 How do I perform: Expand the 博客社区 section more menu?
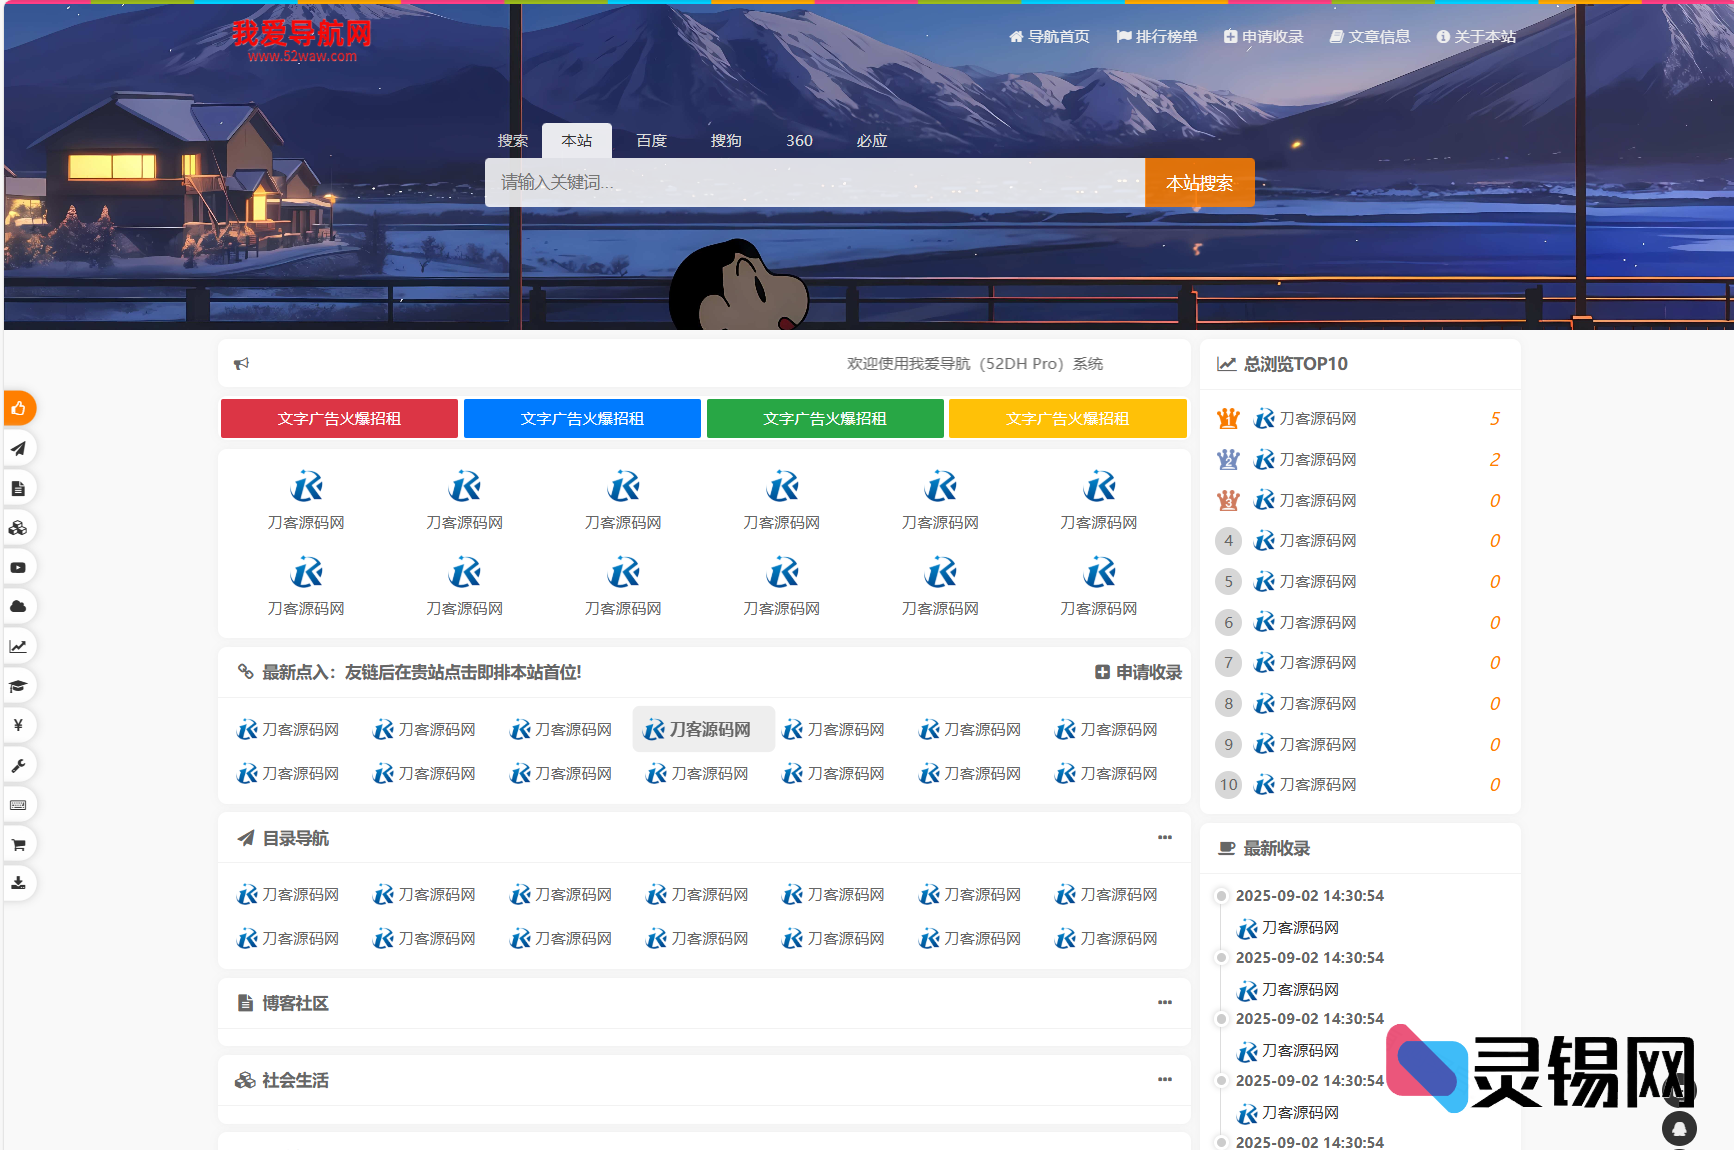1164,1003
